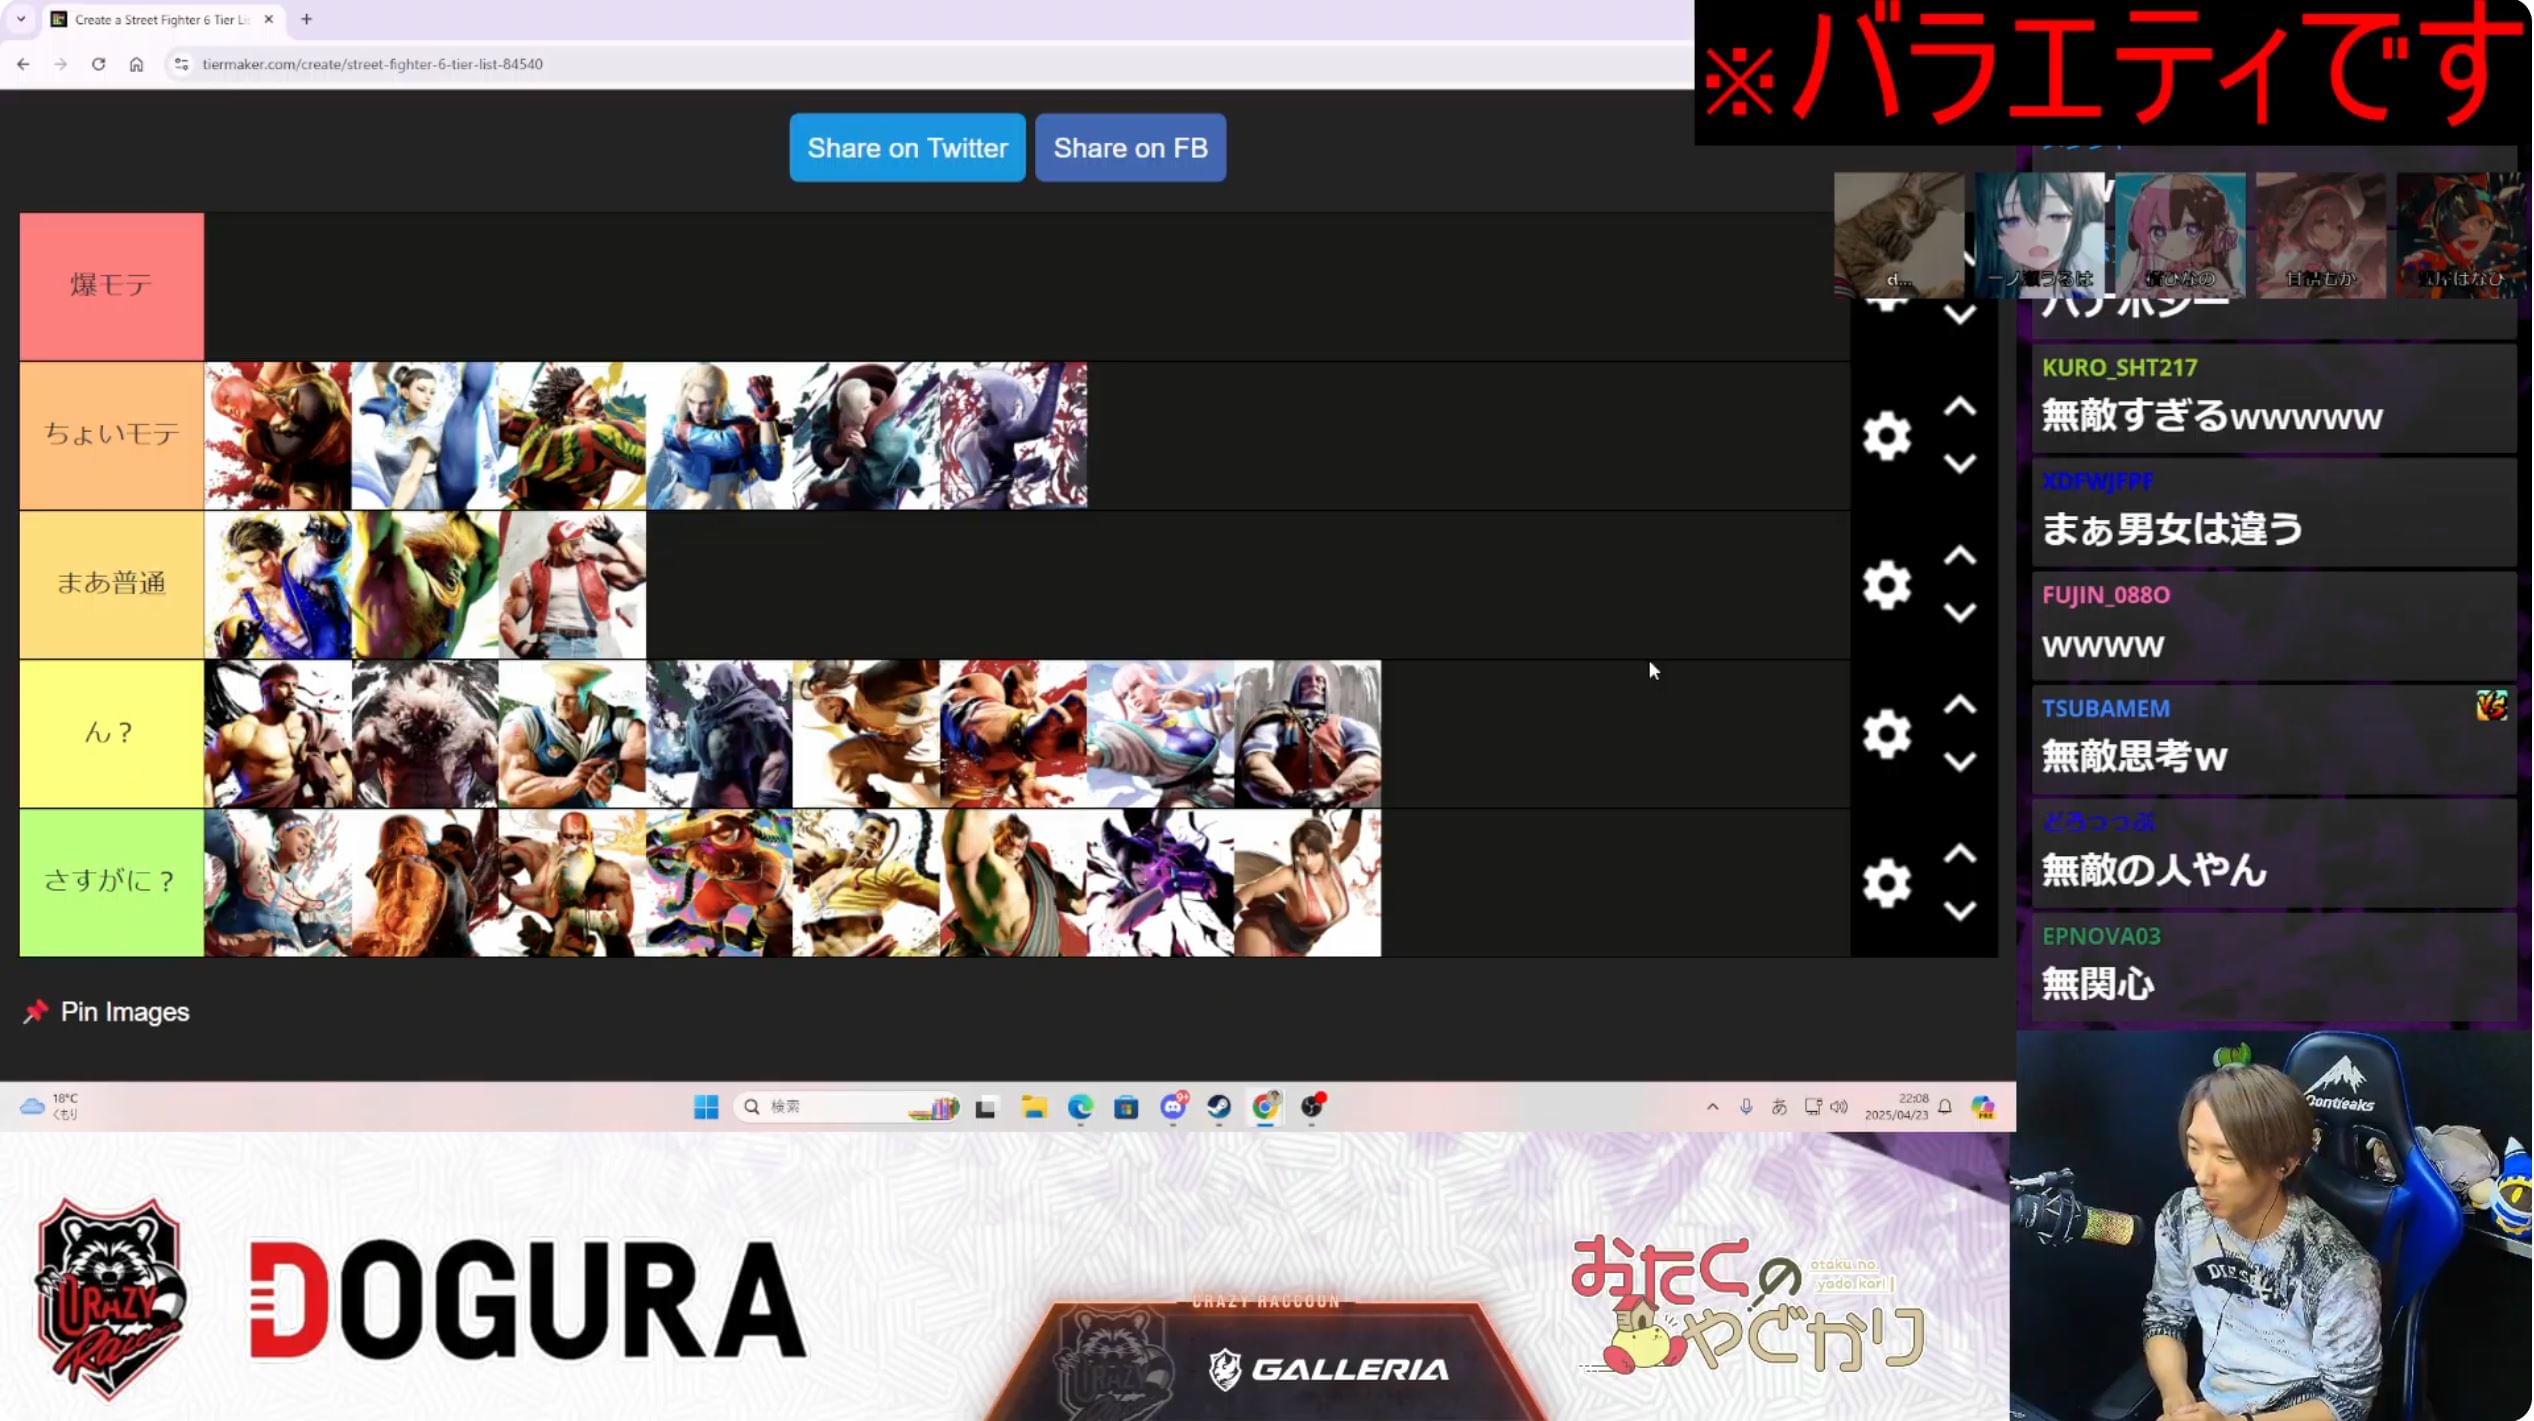Select the Street Fighter 6 Tier List tab

162,19
